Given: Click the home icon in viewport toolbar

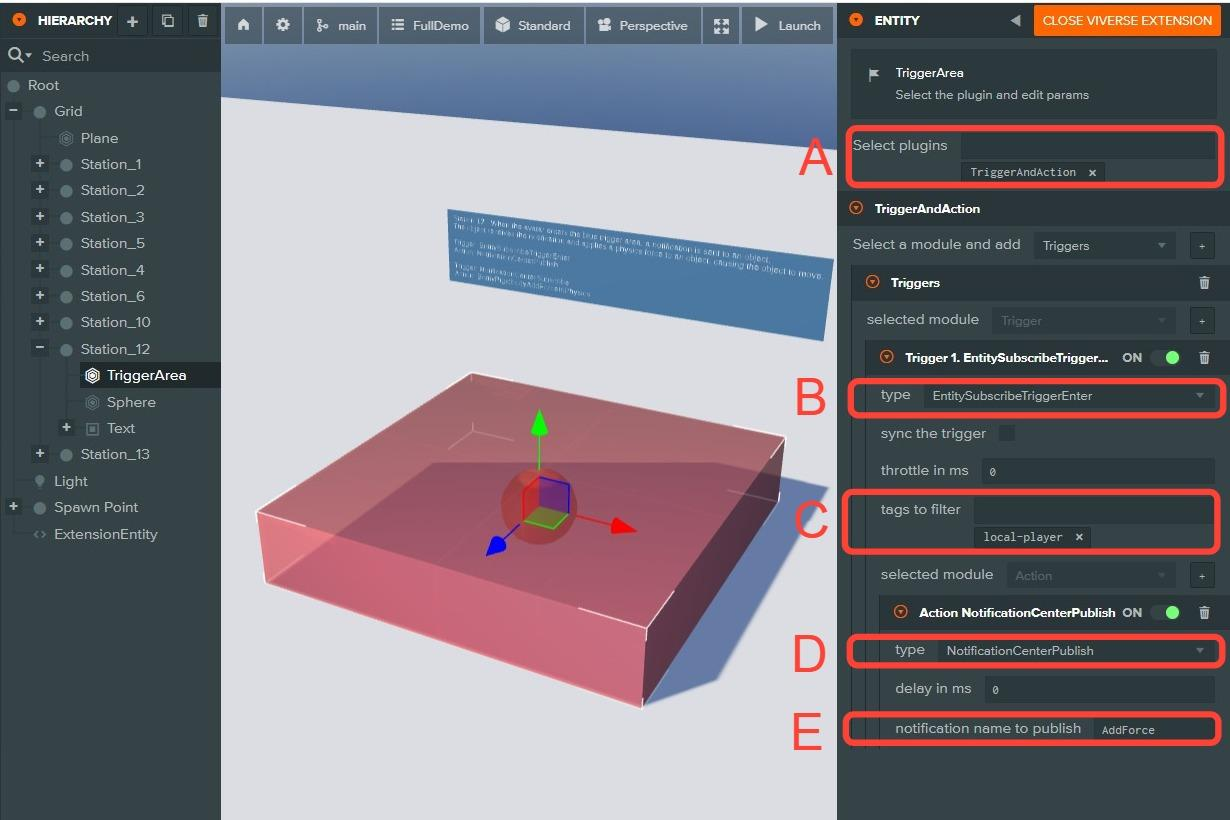Looking at the screenshot, I should coord(243,26).
